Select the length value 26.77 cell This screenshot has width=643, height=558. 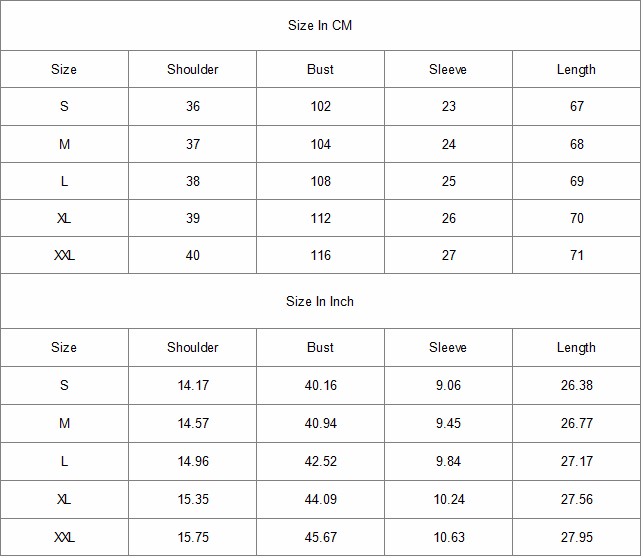[x=577, y=424]
